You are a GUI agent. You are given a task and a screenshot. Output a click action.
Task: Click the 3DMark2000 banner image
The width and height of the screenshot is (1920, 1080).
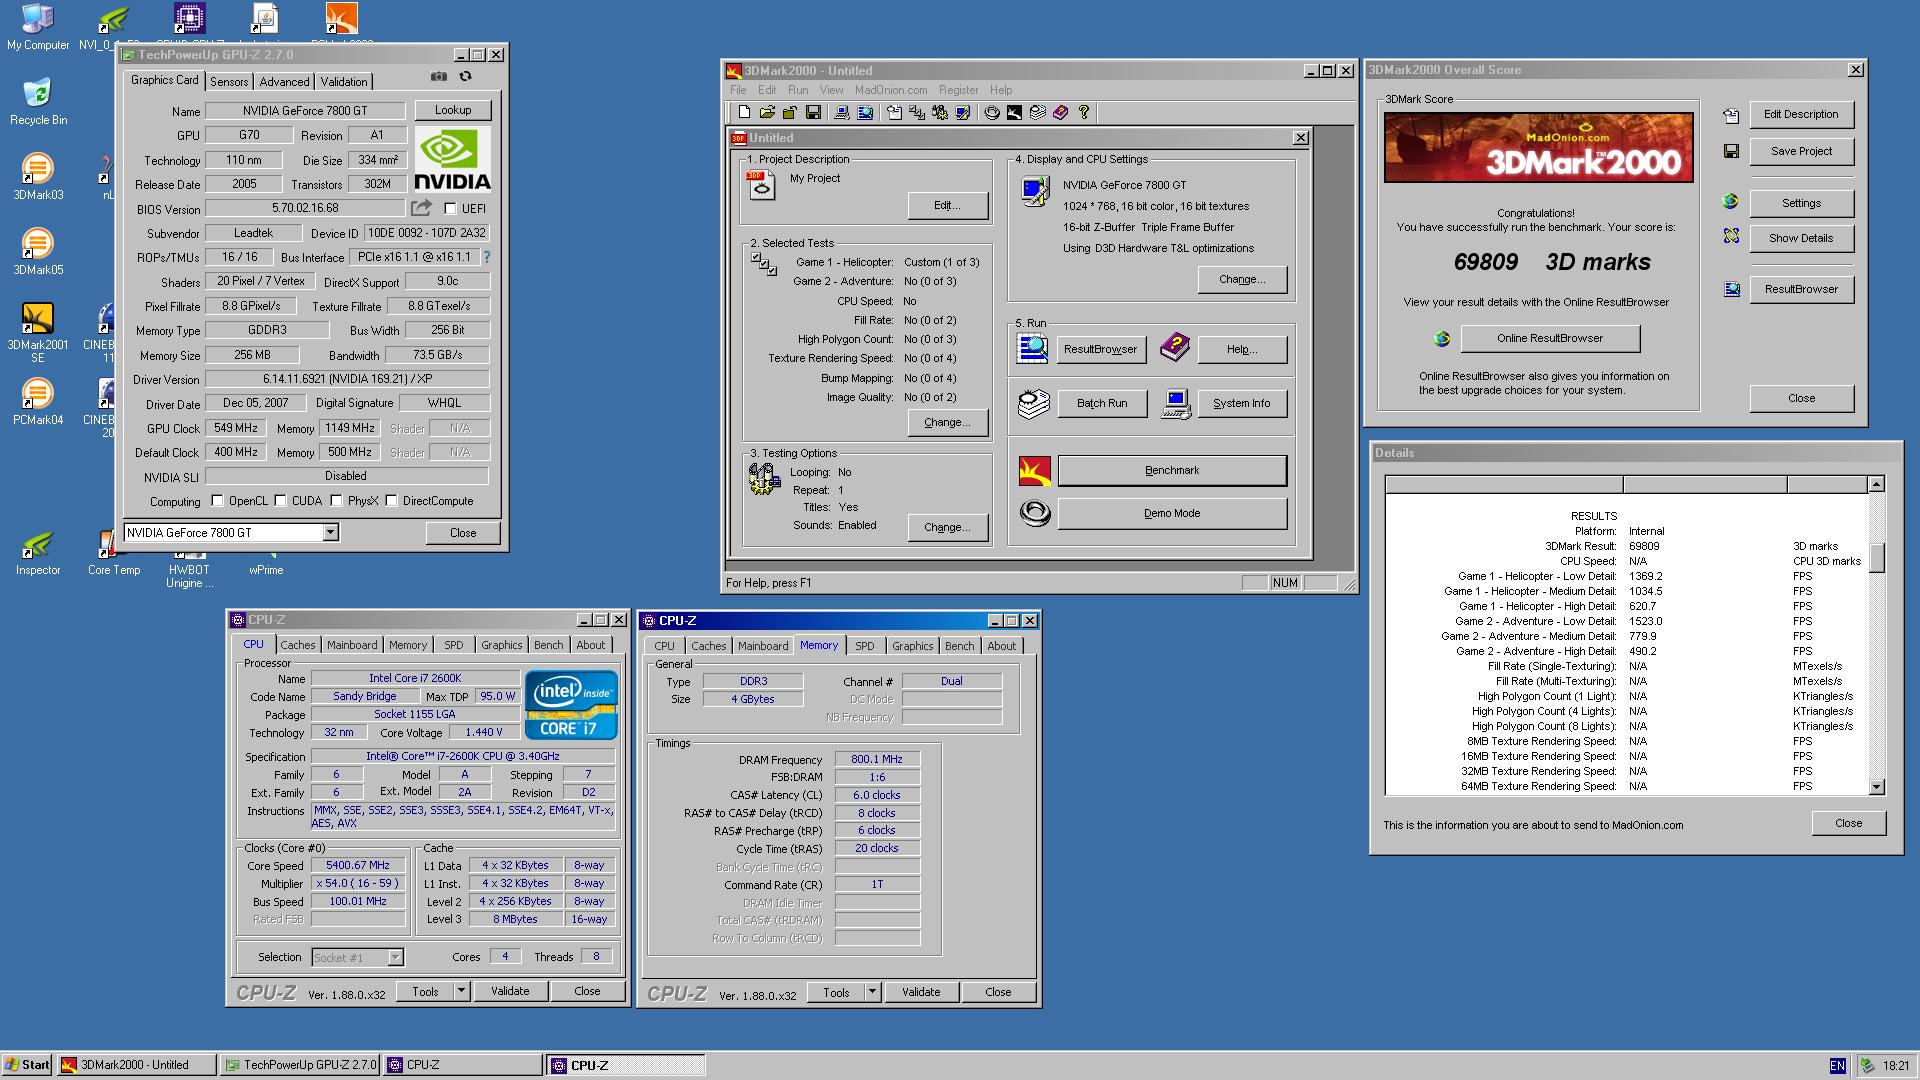pos(1538,147)
